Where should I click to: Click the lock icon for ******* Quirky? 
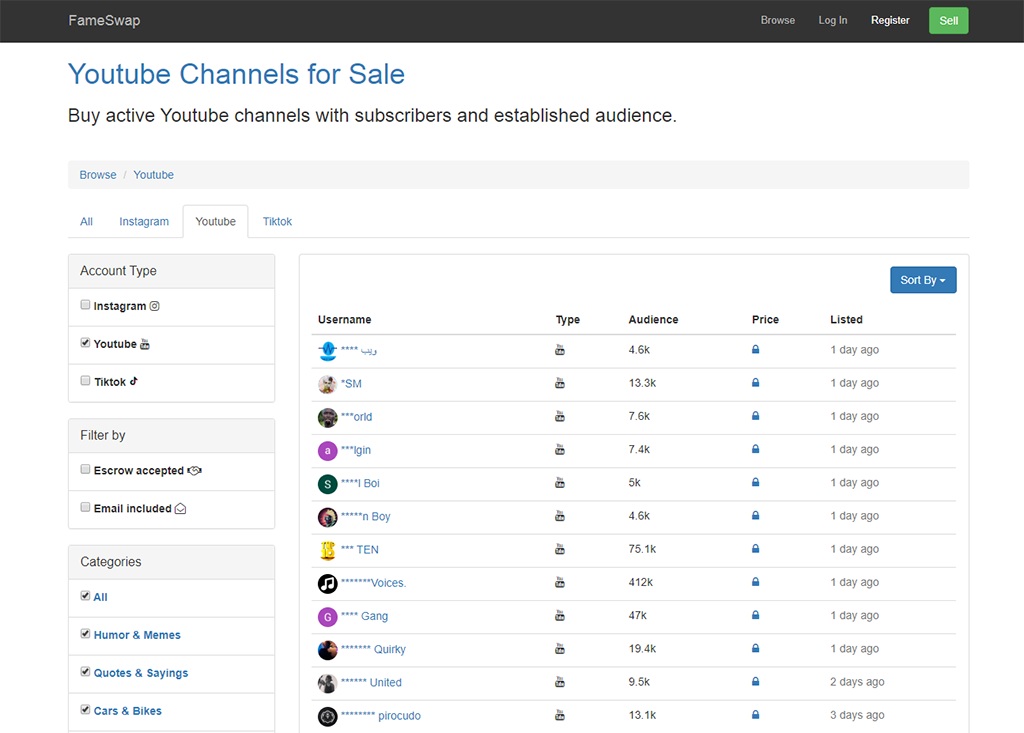coord(755,649)
